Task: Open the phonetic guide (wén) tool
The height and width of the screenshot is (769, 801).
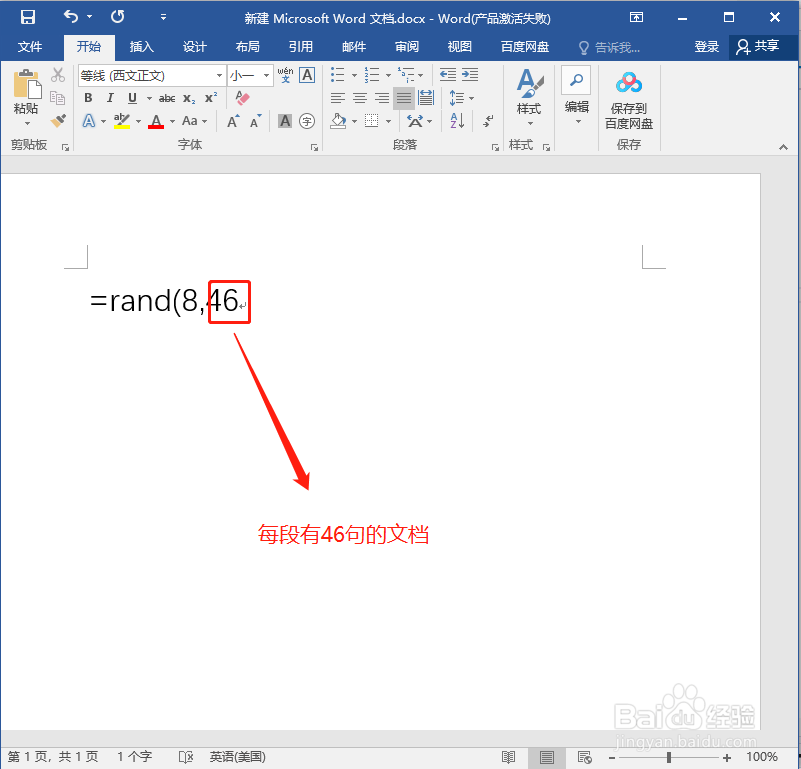Action: point(286,75)
